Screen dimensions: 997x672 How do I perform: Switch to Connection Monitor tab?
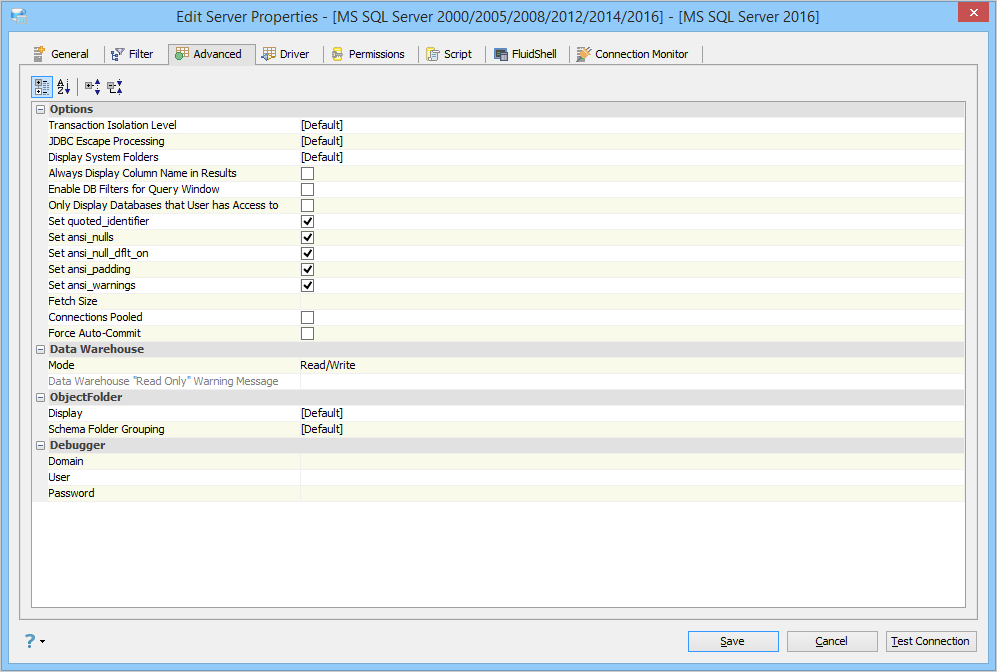click(x=633, y=54)
